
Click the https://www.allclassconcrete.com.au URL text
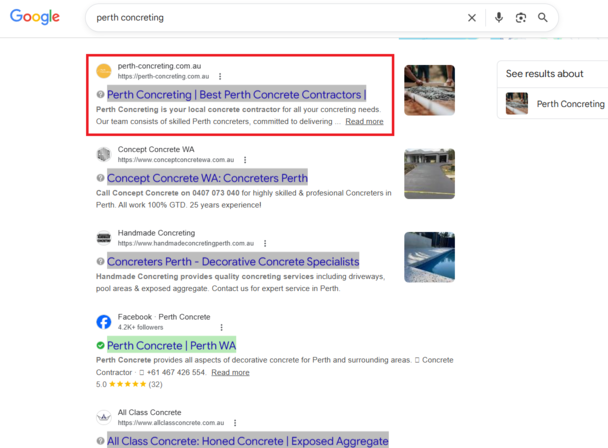171,423
